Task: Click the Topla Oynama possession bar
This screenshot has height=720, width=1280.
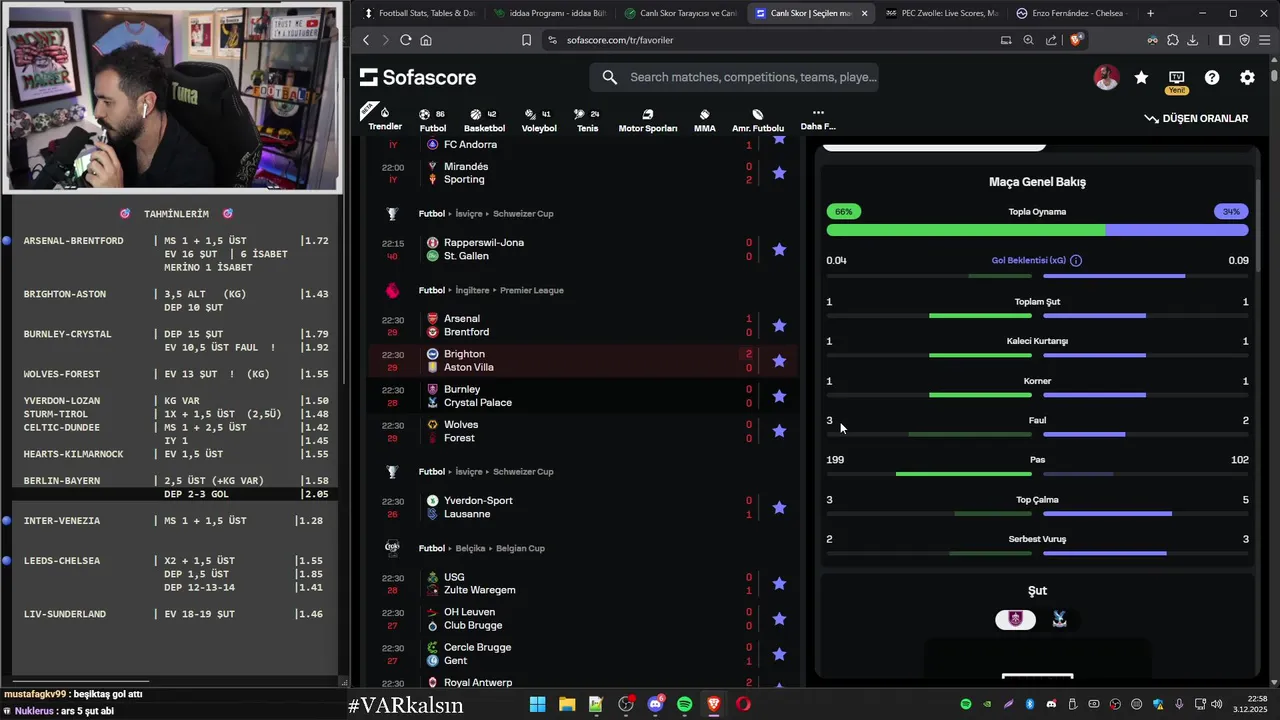Action: pyautogui.click(x=1037, y=230)
